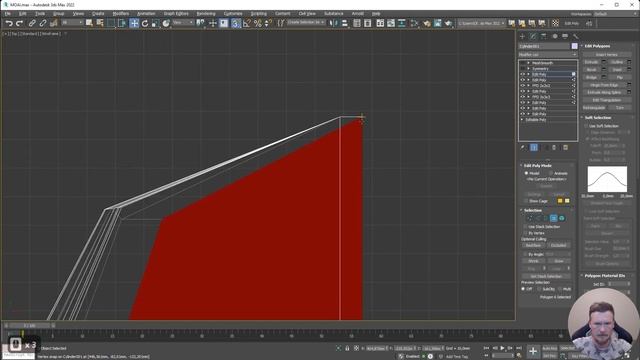Image resolution: width=640 pixels, height=360 pixels.
Task: Click the Undo arrow icon
Action: click(9, 23)
